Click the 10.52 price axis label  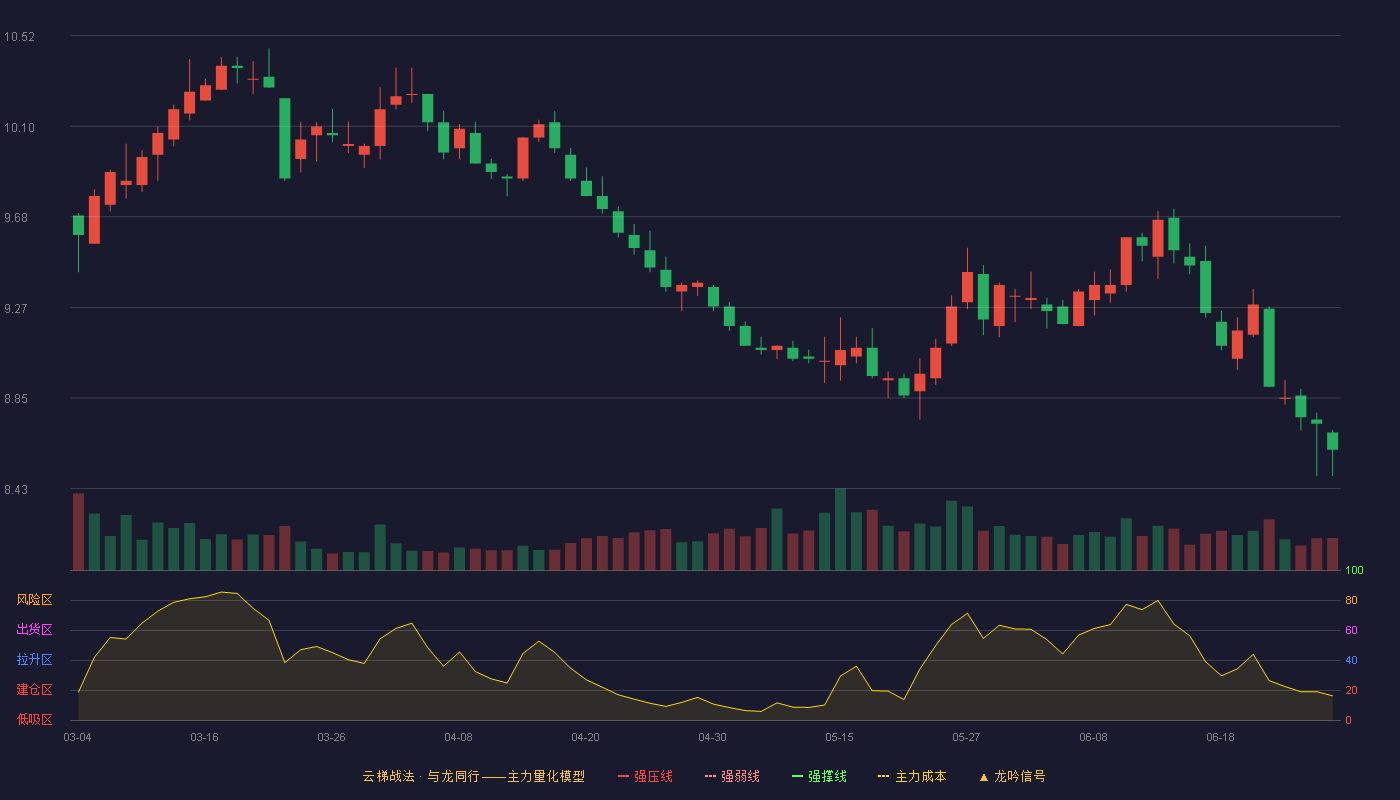point(19,37)
